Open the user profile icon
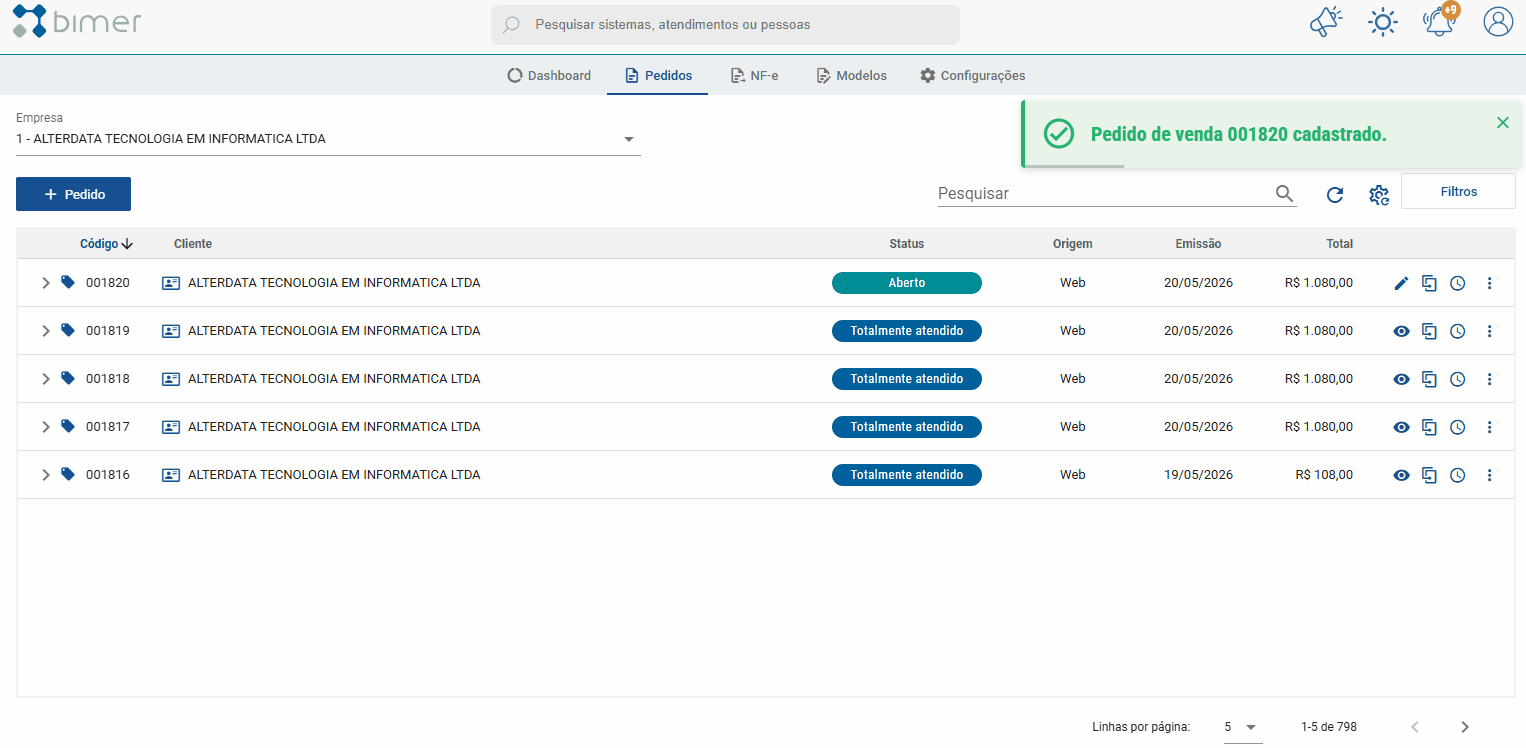The width and height of the screenshot is (1526, 748). tap(1498, 22)
